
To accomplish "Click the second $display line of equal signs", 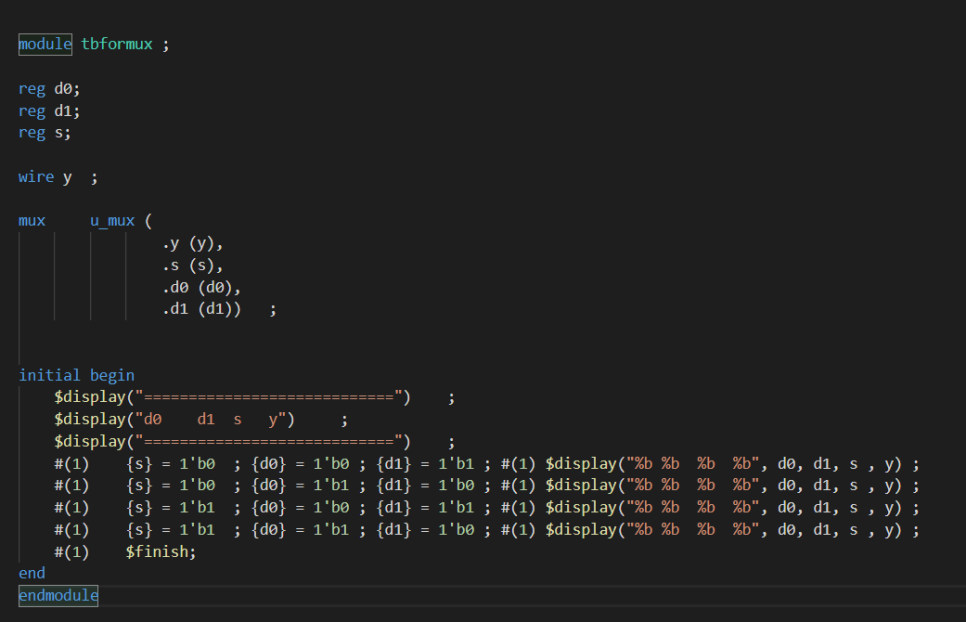I will (254, 442).
